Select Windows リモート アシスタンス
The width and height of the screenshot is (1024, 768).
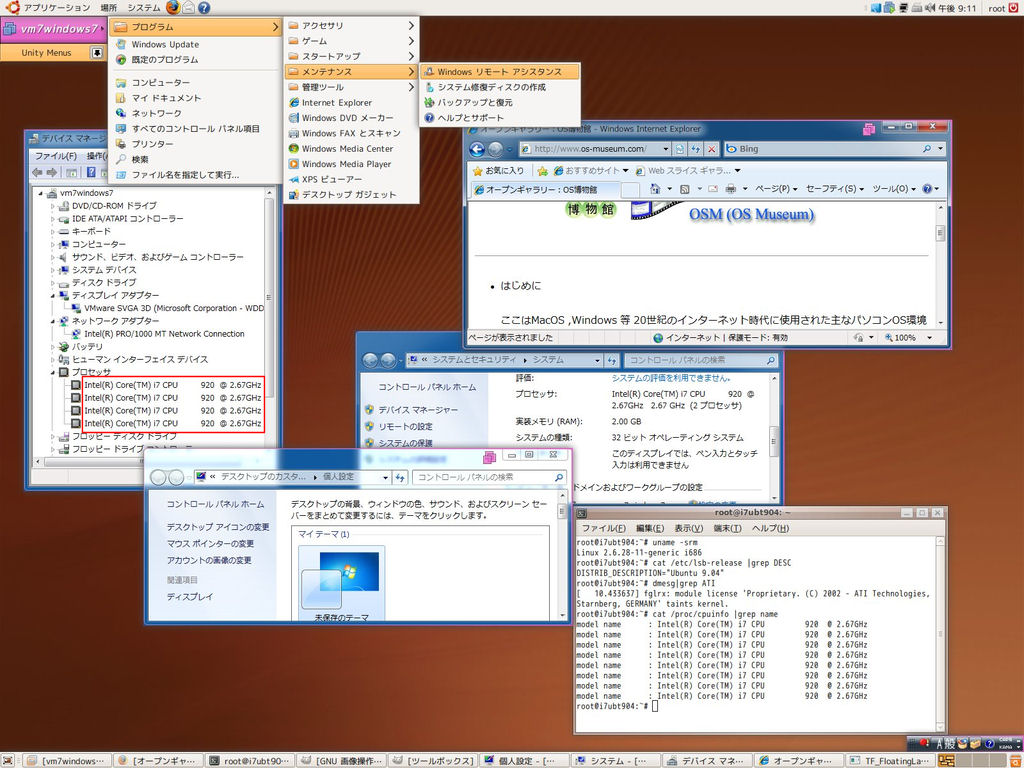(500, 72)
